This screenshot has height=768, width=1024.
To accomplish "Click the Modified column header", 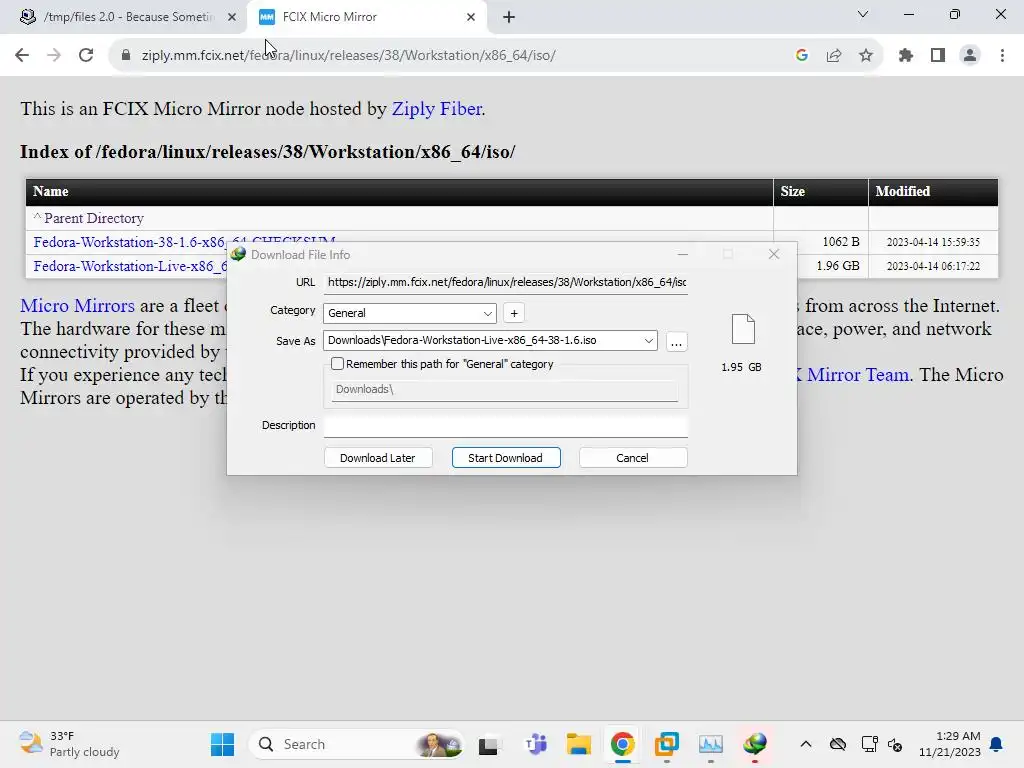I will coord(933,192).
